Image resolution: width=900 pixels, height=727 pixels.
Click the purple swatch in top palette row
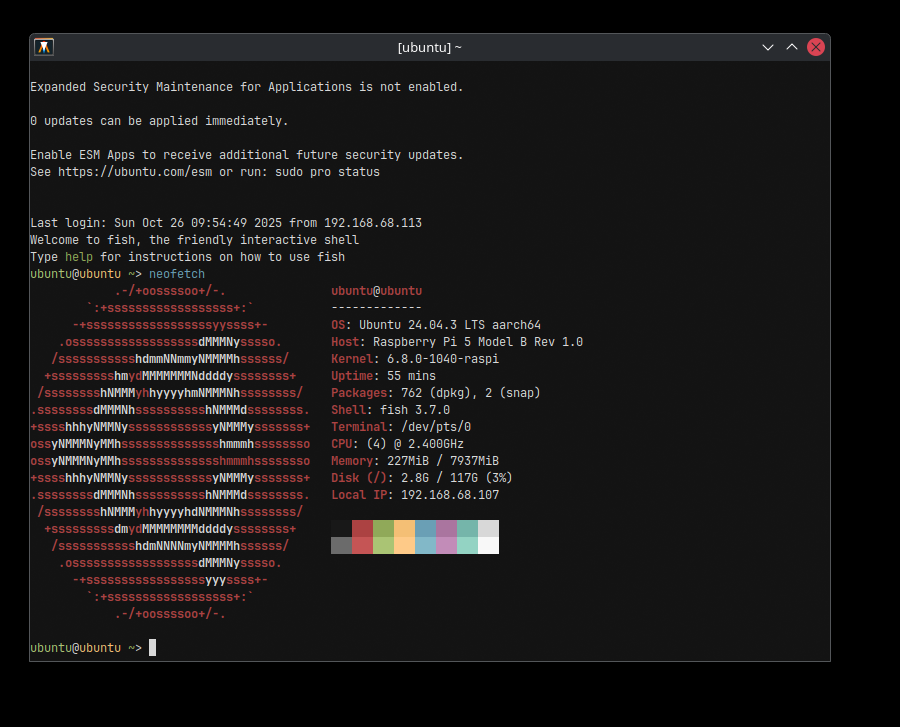pos(447,528)
